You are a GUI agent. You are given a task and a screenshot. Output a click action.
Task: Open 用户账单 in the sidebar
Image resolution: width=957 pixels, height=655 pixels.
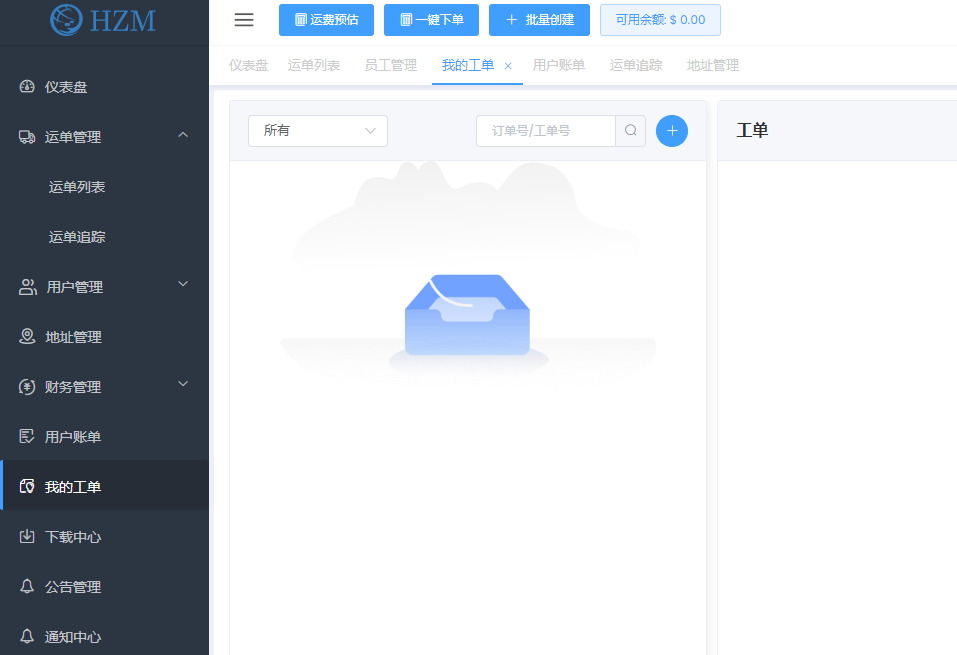point(73,437)
